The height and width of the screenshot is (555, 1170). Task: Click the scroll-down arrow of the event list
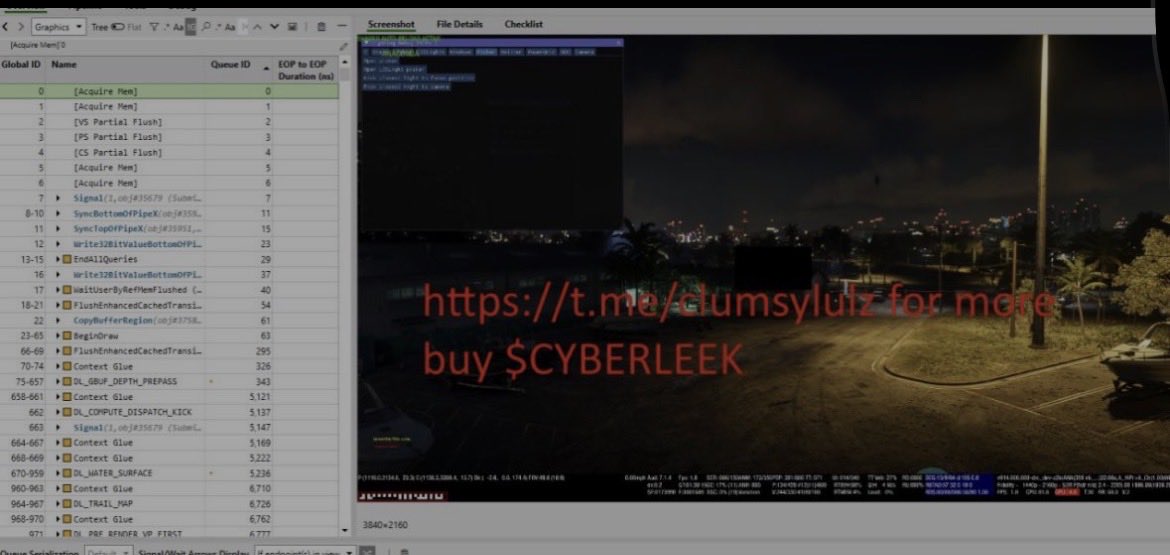(x=344, y=530)
